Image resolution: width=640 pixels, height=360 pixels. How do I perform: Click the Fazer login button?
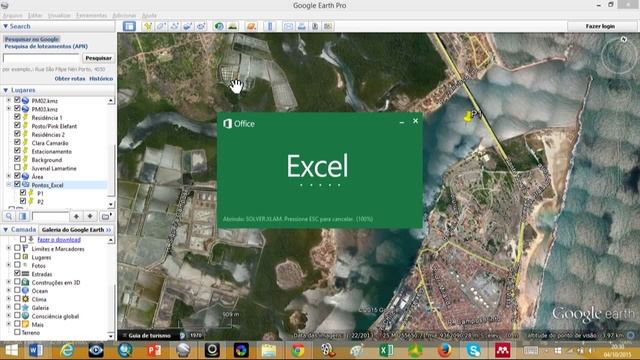(x=600, y=26)
